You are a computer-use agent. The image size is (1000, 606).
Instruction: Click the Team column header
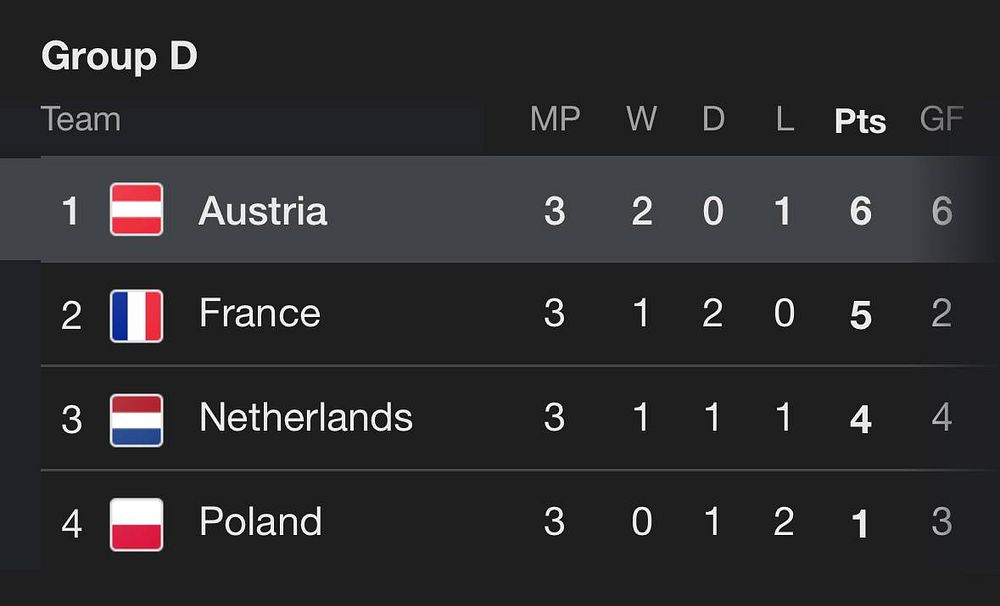coord(81,119)
